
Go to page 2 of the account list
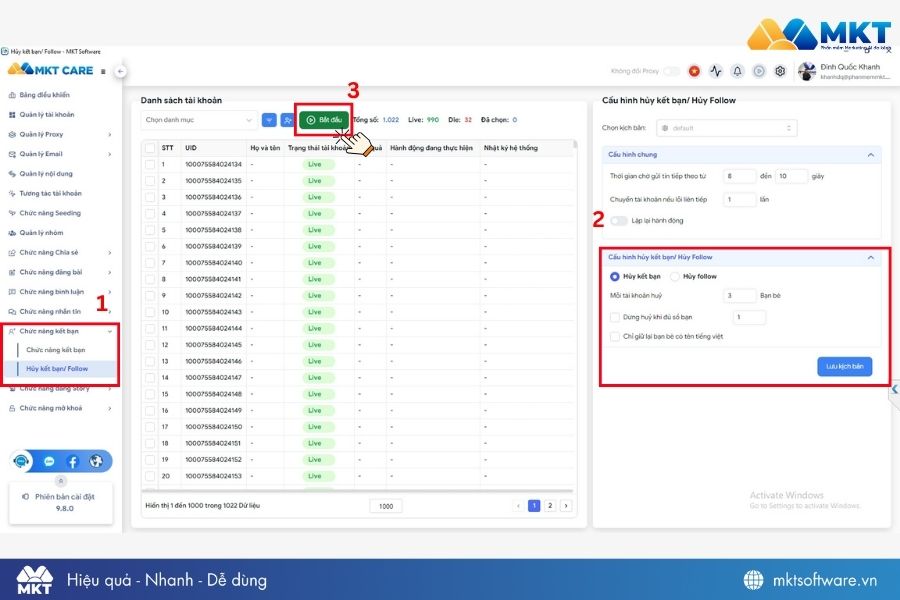550,505
